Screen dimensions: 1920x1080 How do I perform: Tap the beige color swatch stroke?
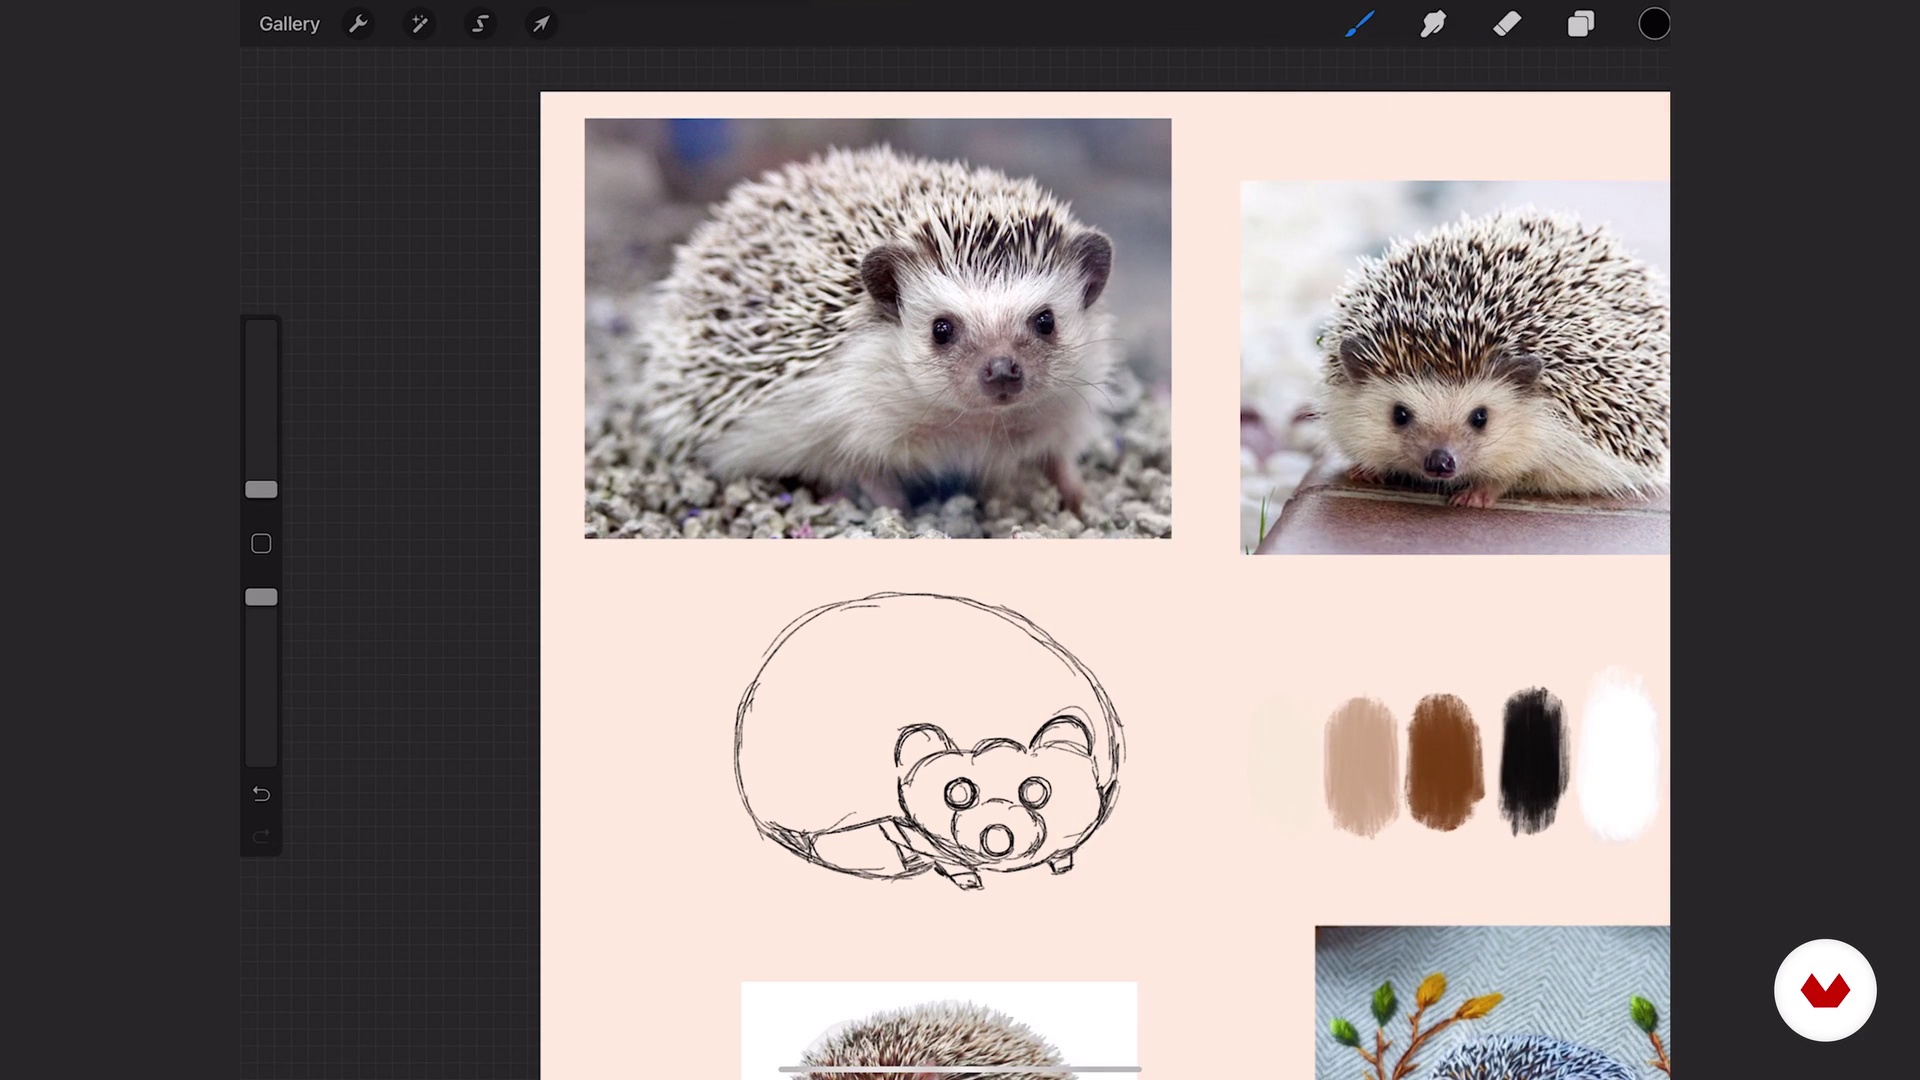tap(1361, 766)
